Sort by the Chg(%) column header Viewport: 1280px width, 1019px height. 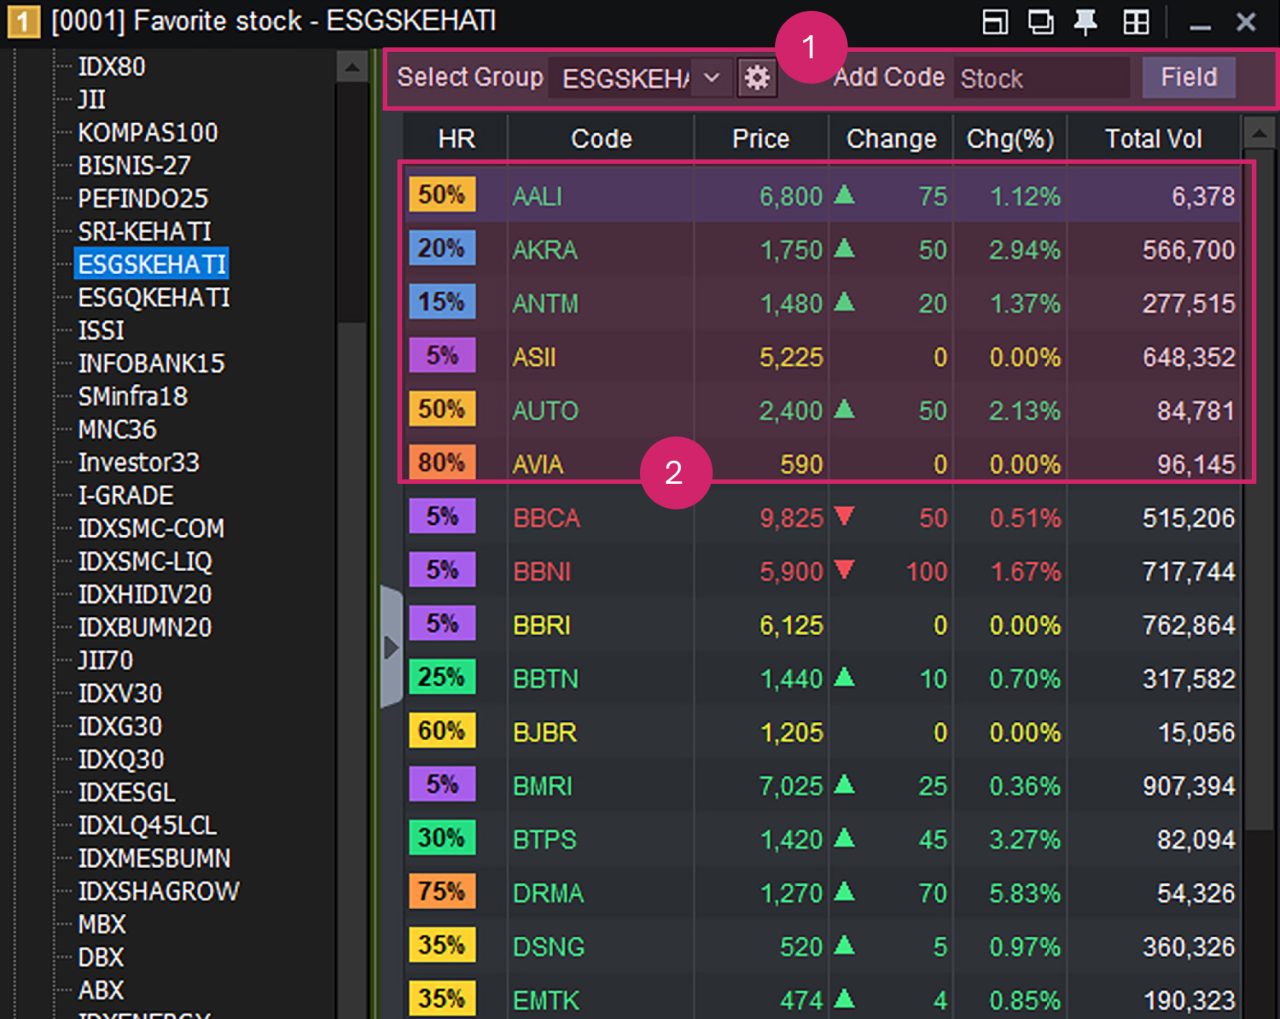[x=1009, y=139]
